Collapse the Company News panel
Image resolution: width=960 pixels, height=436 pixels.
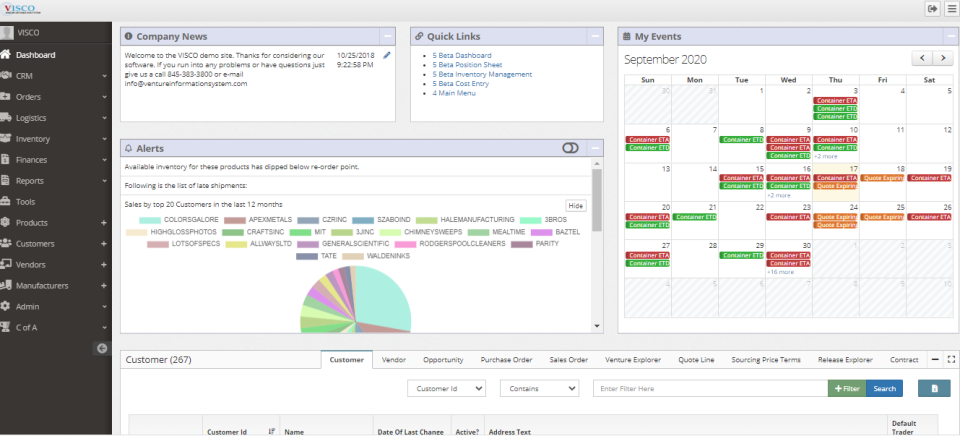(x=388, y=36)
